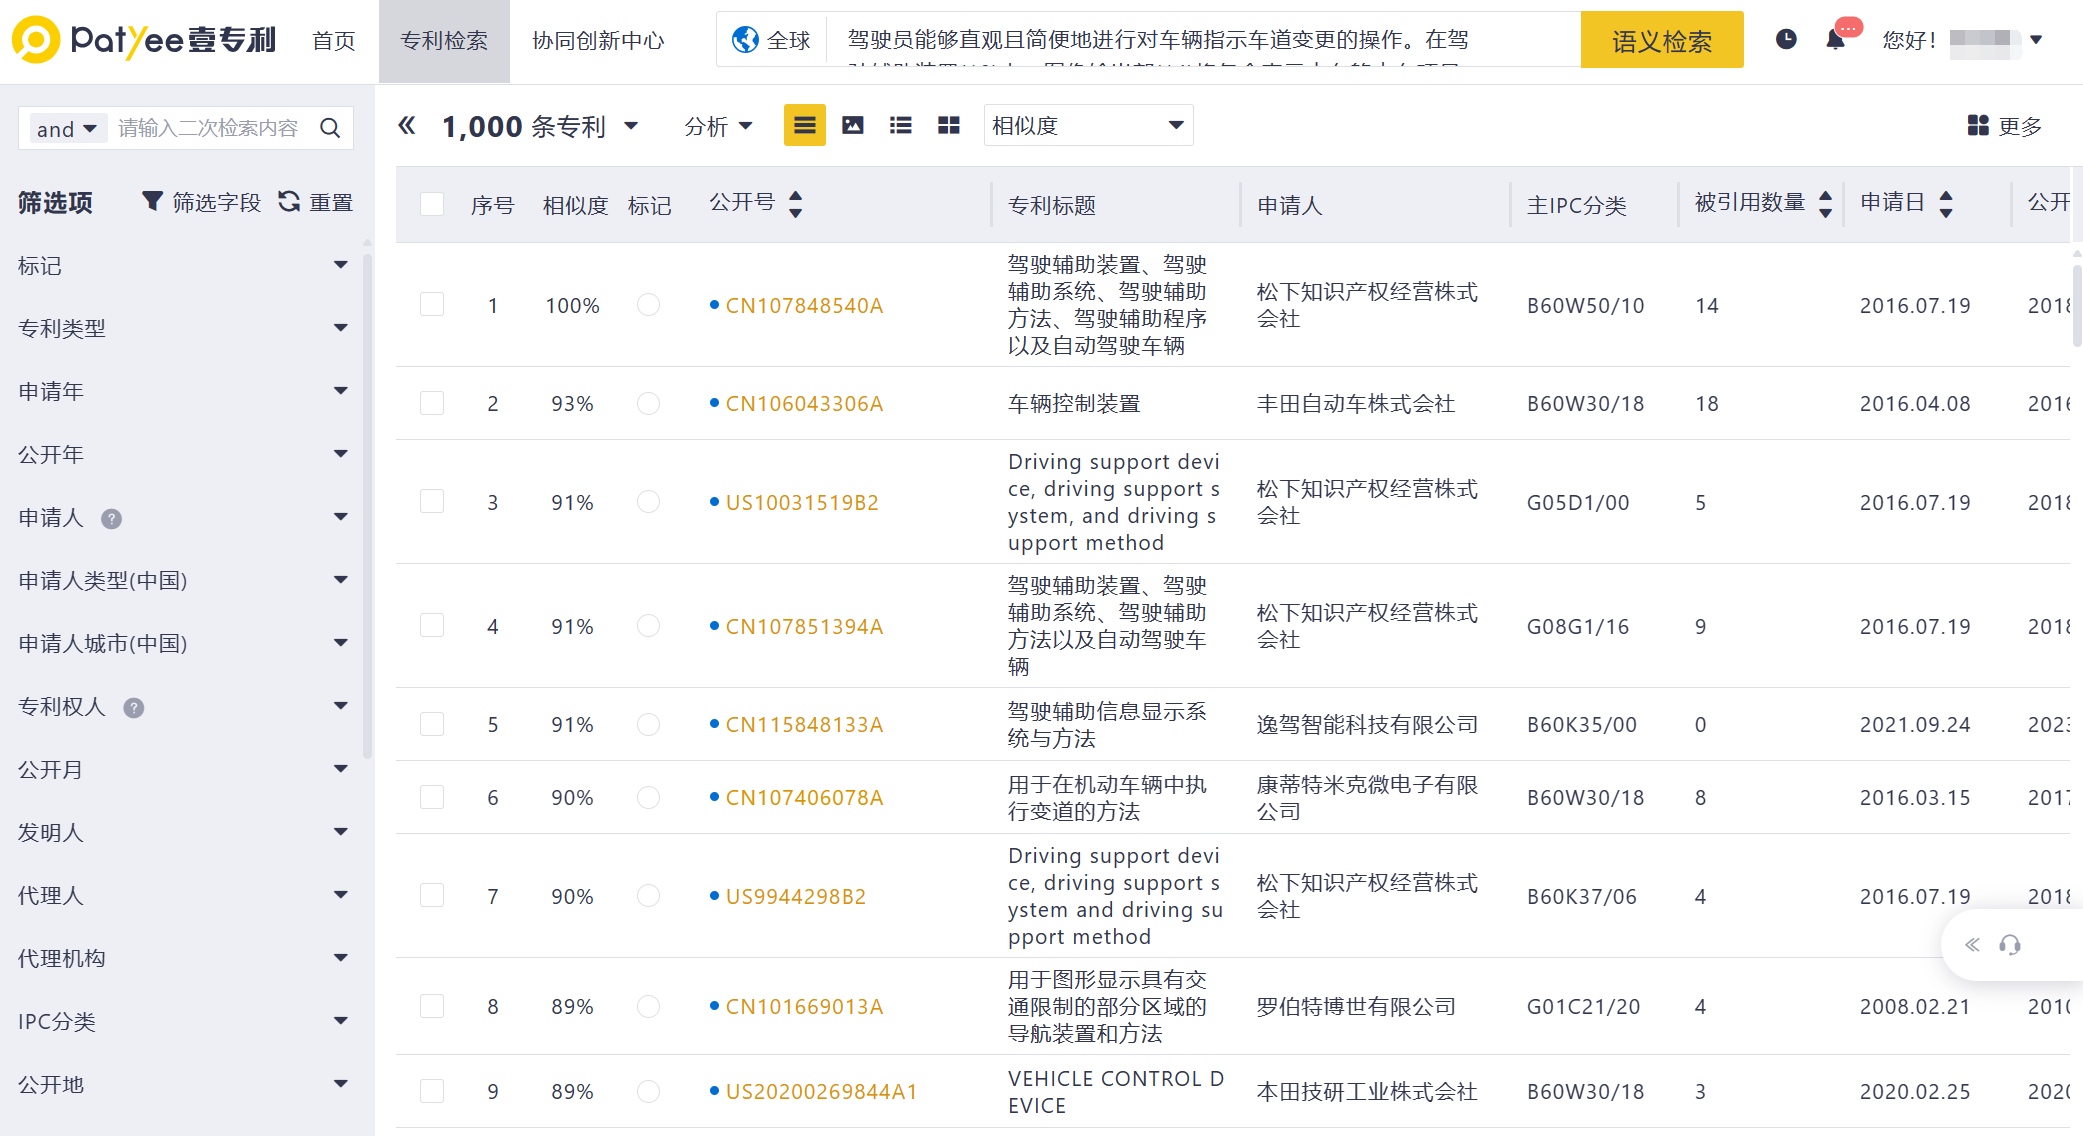Click IPC cell G01C21/20
2083x1136 pixels.
[x=1583, y=1006]
